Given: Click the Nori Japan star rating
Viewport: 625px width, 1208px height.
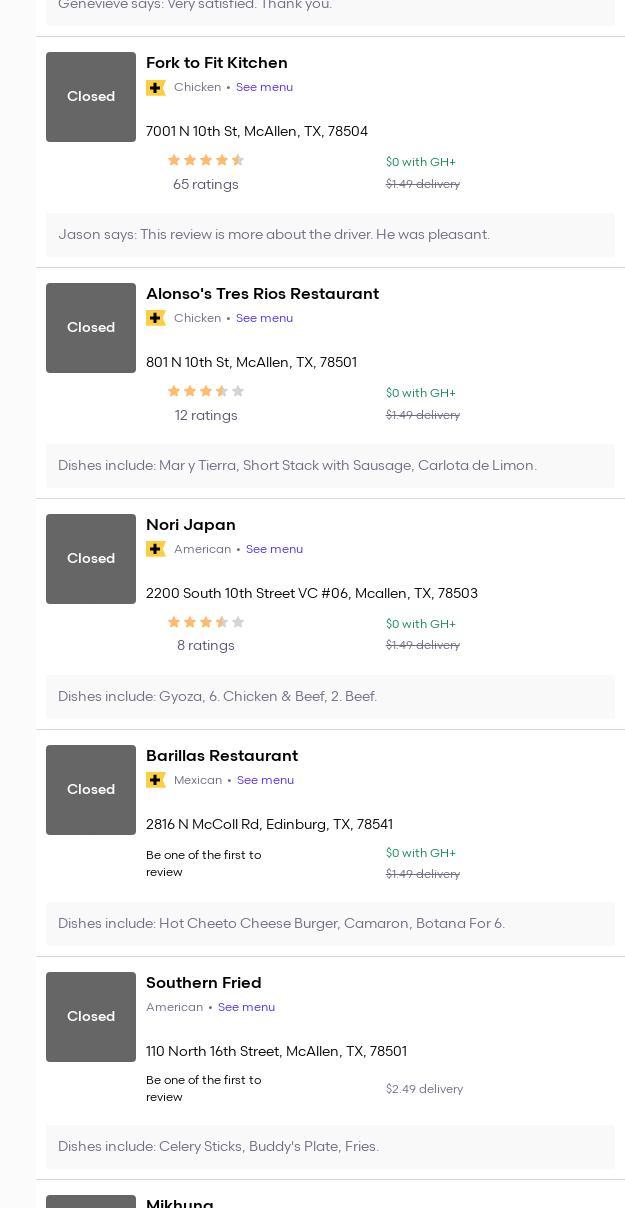Looking at the screenshot, I should (205, 622).
